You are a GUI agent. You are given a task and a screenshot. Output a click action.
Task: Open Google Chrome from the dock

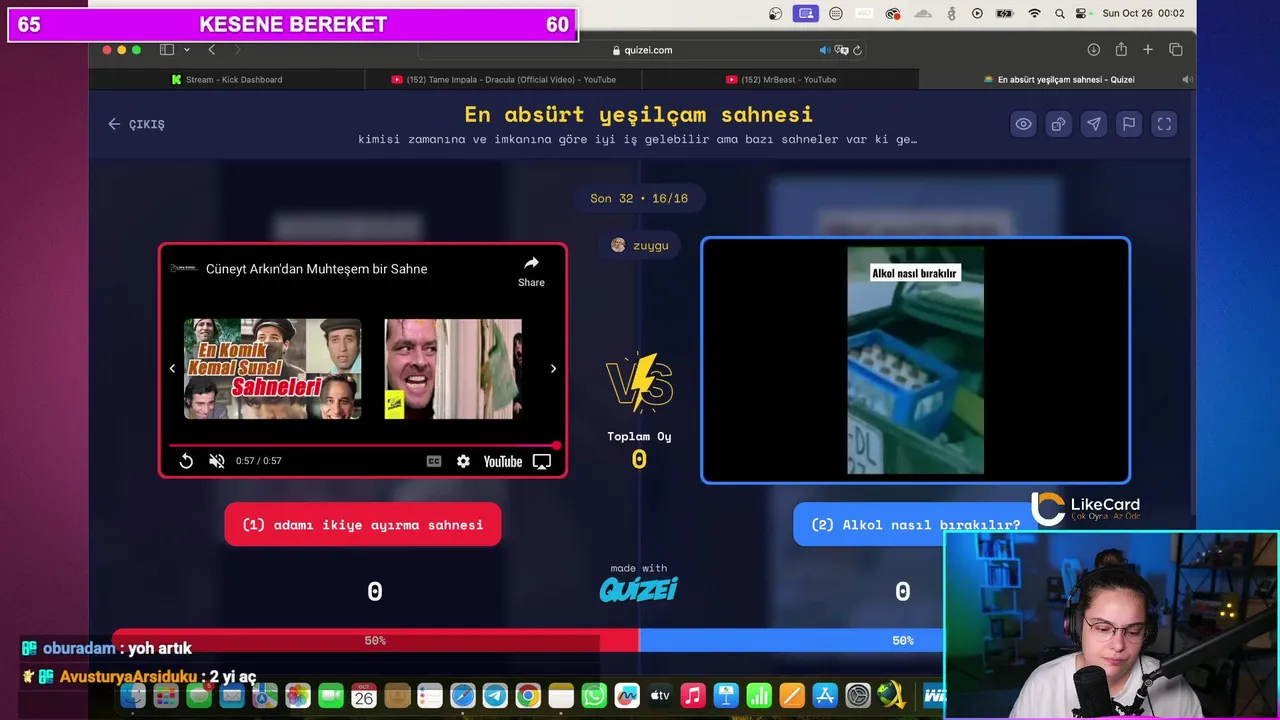coord(528,696)
